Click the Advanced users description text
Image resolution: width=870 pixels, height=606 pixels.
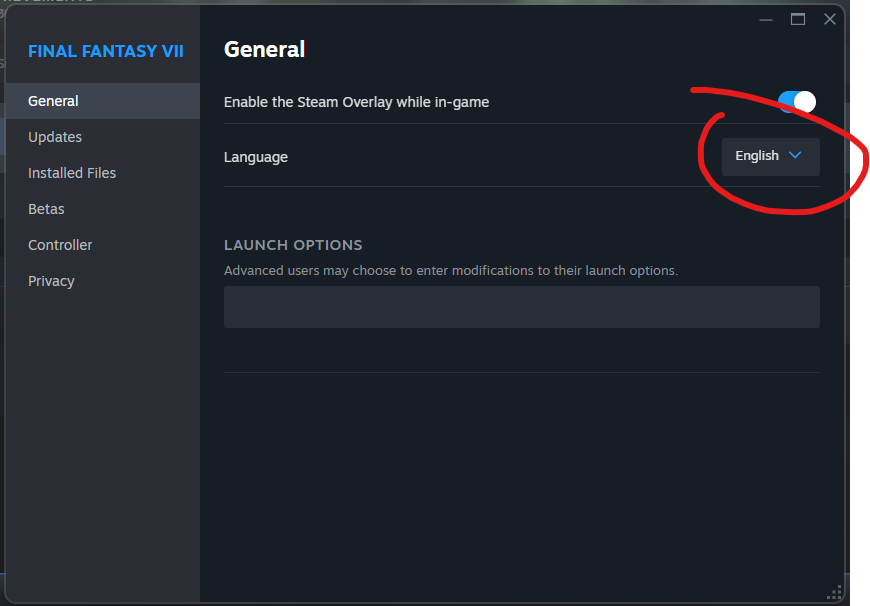pyautogui.click(x=451, y=271)
